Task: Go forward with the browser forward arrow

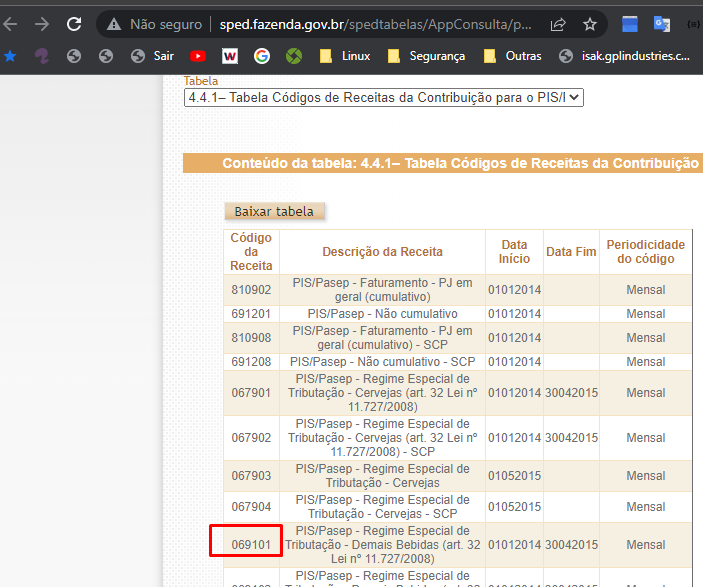Action: click(x=42, y=24)
